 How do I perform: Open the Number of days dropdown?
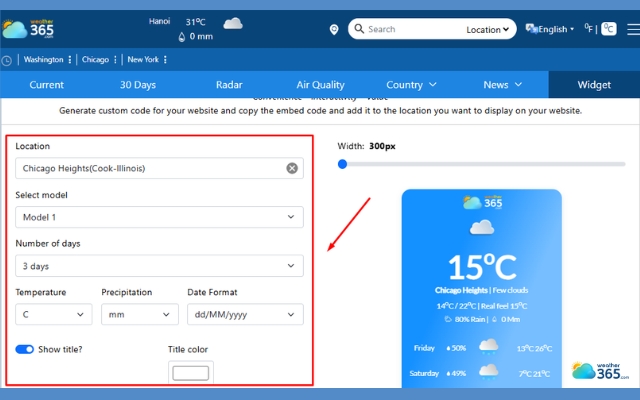pyautogui.click(x=159, y=266)
